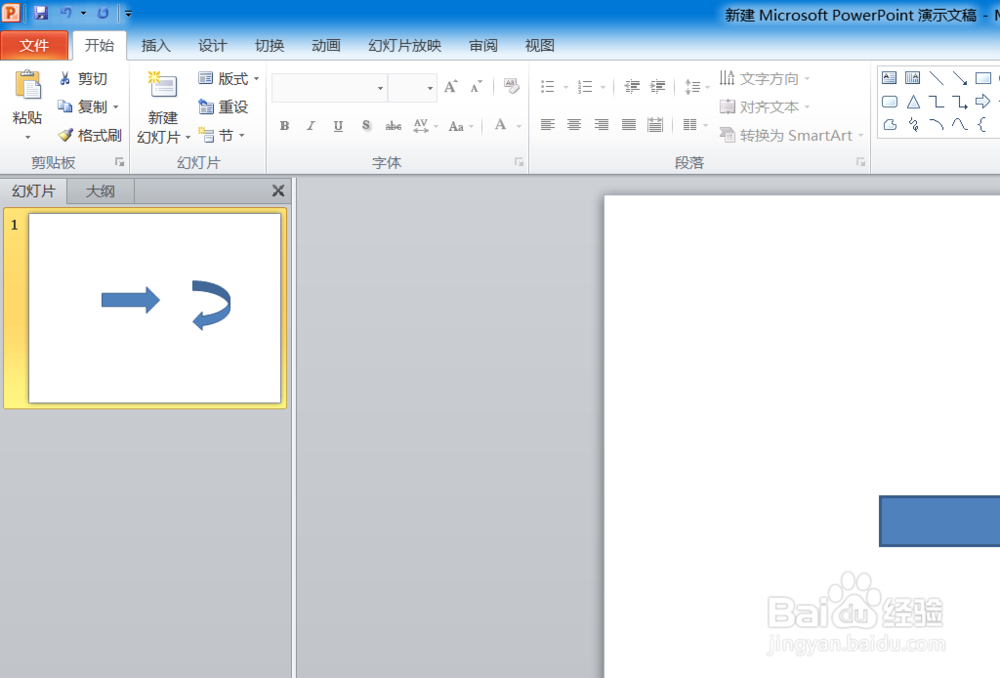Click the 新建幻灯片 new slide icon
This screenshot has height=678, width=1000.
pyautogui.click(x=163, y=85)
